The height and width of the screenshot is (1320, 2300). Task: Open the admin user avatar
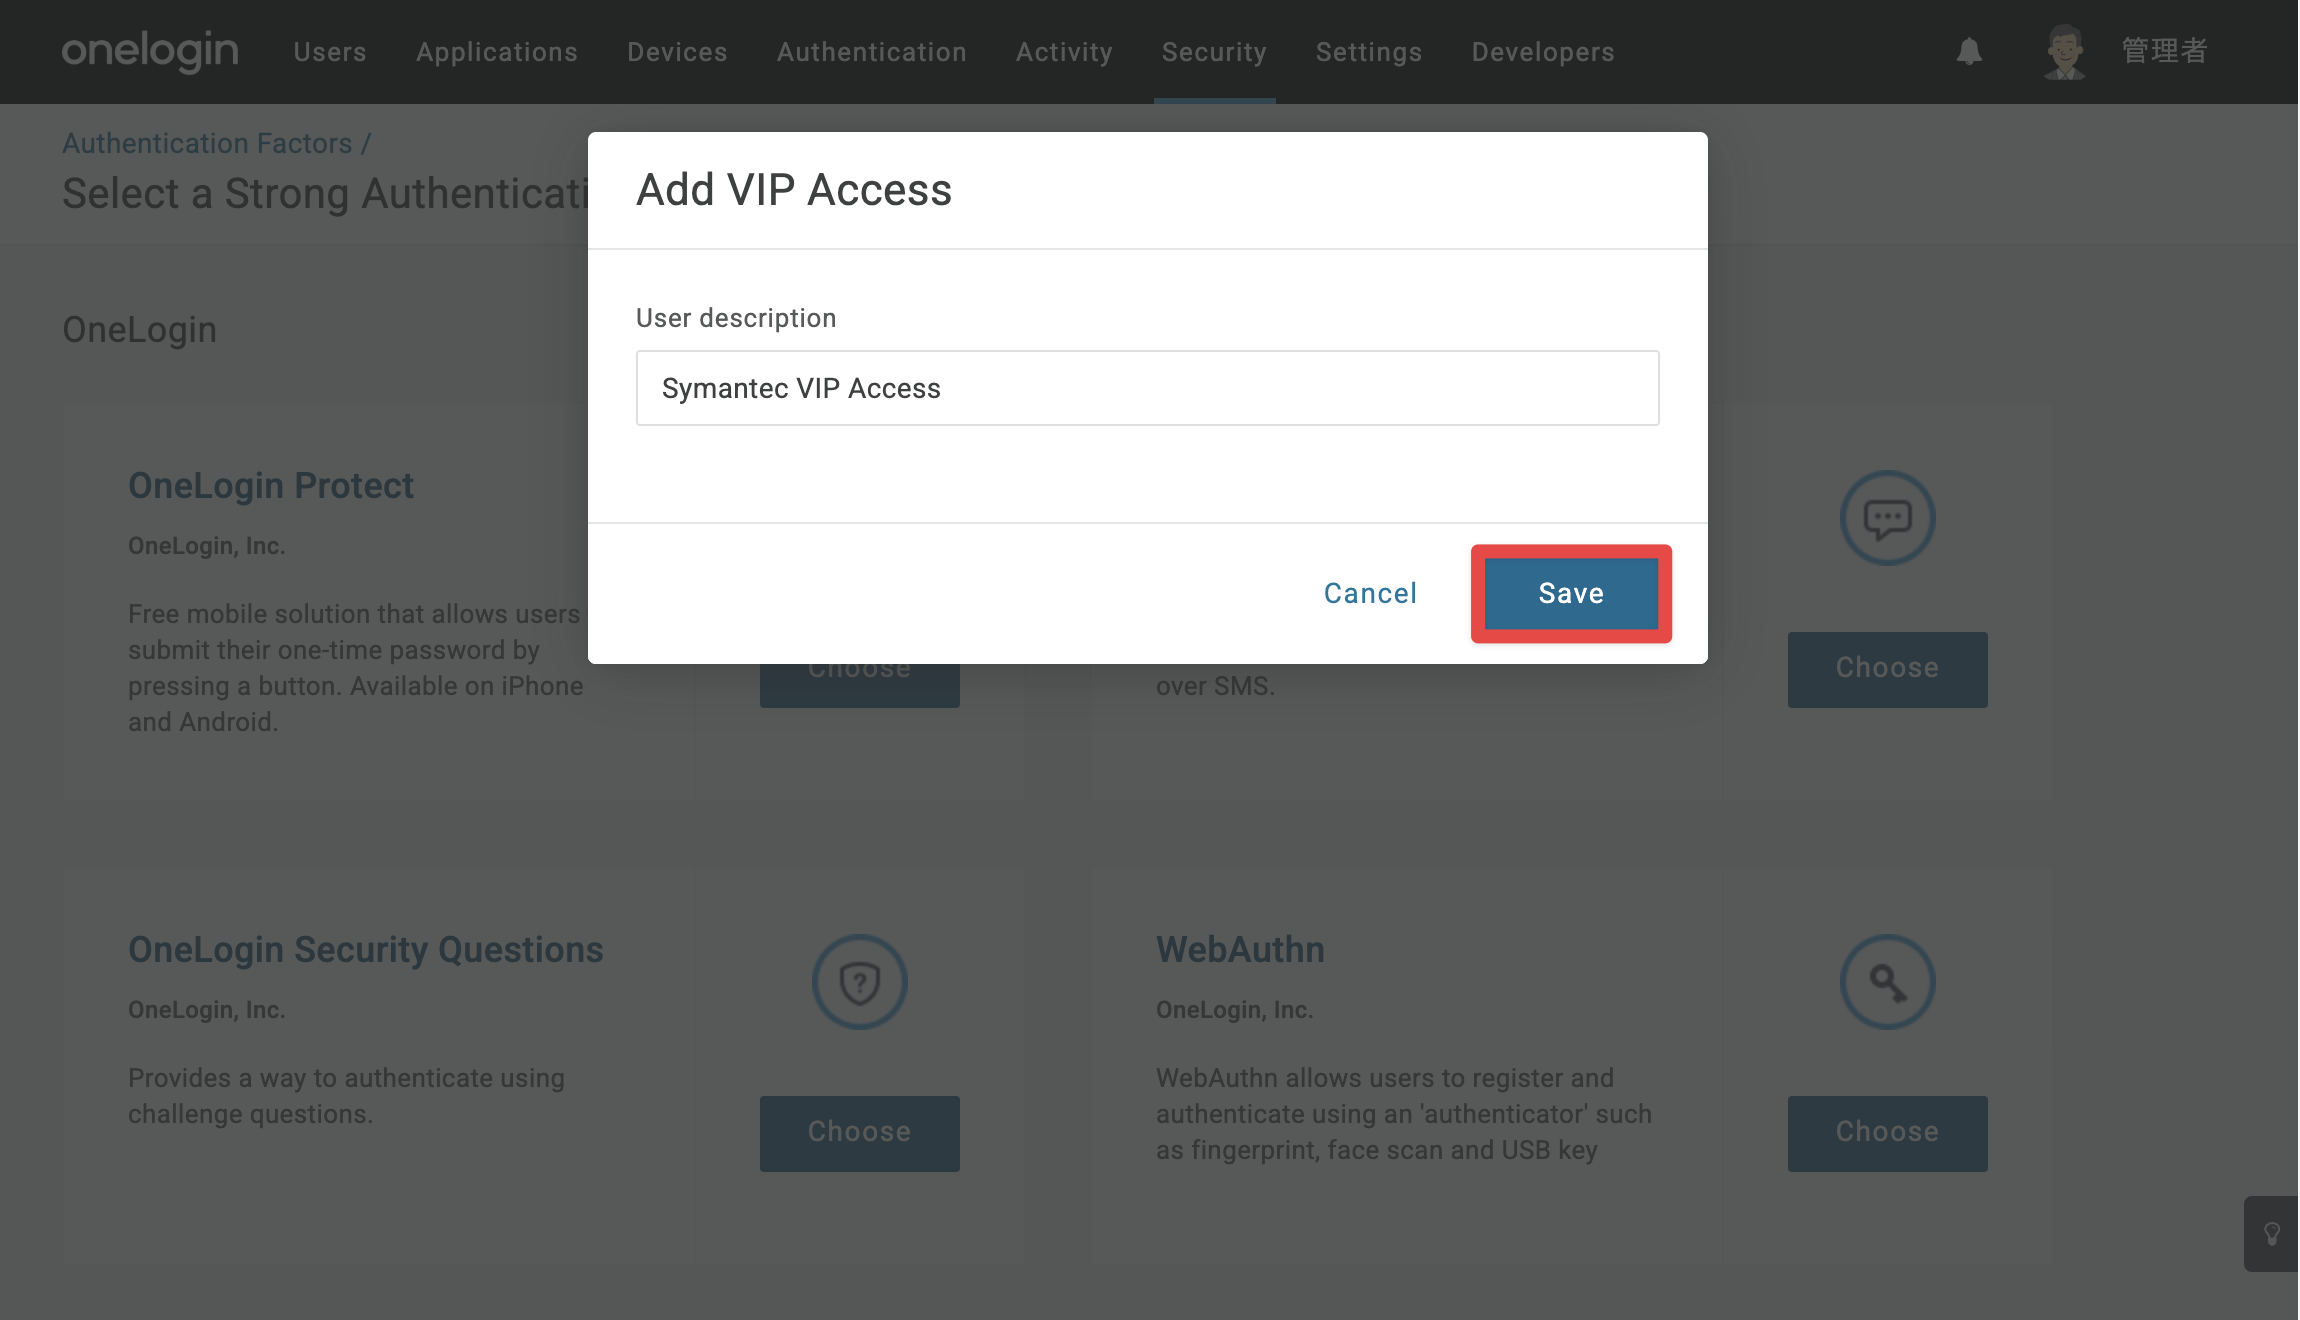[x=2064, y=51]
